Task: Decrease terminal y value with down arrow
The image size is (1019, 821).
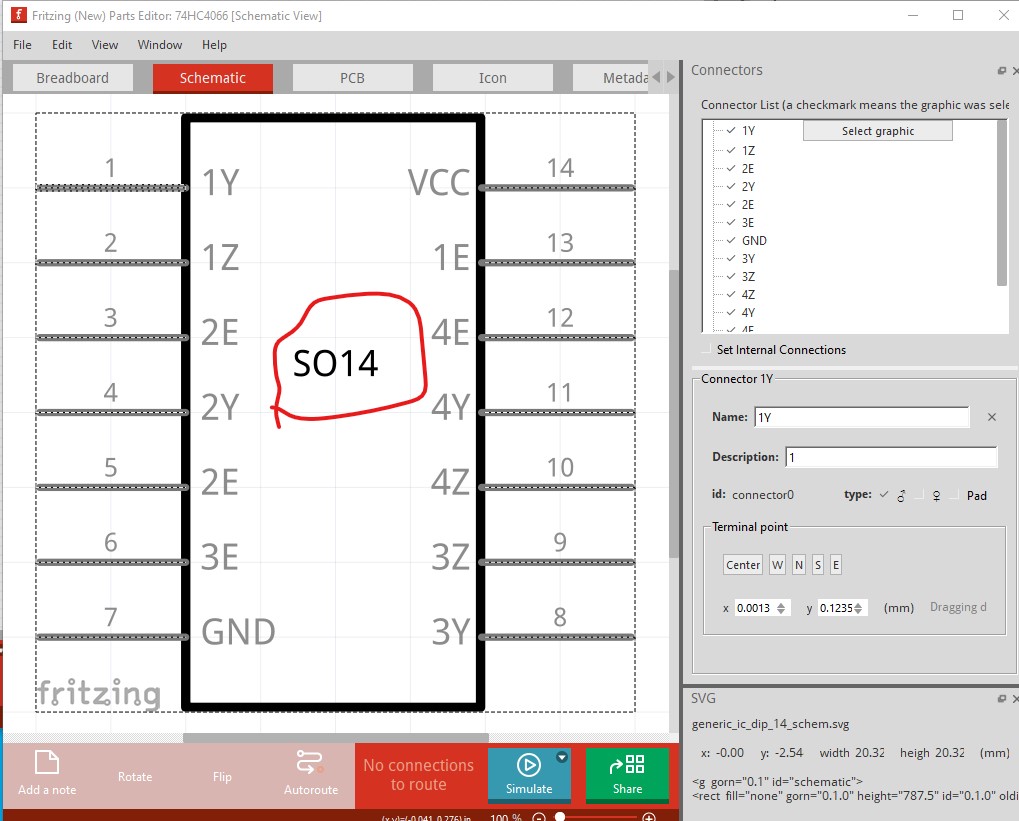Action: coord(858,612)
